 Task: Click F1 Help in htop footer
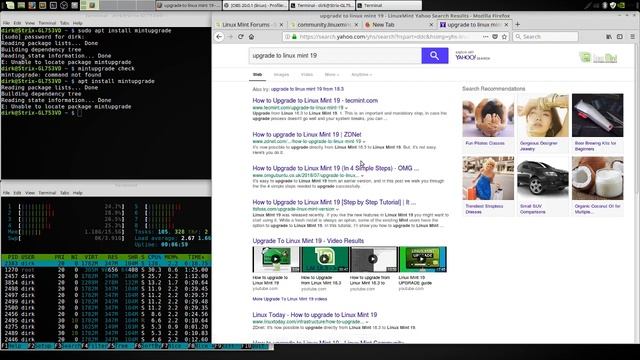[x=13, y=346]
